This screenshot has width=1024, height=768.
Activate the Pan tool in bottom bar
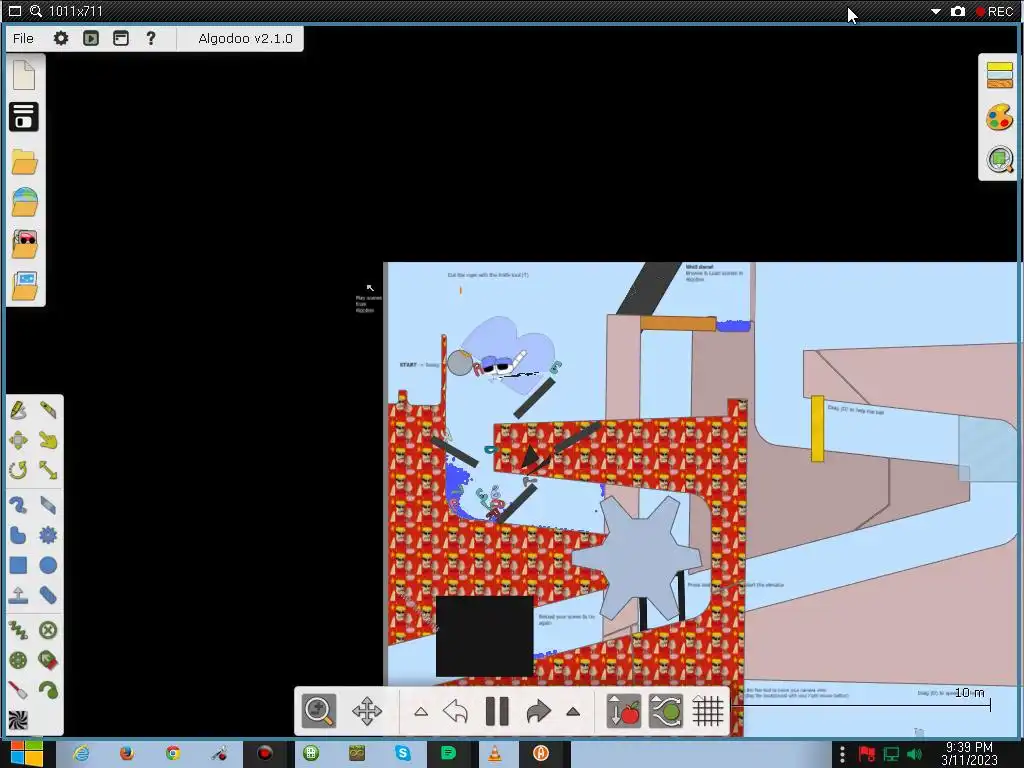pyautogui.click(x=366, y=711)
